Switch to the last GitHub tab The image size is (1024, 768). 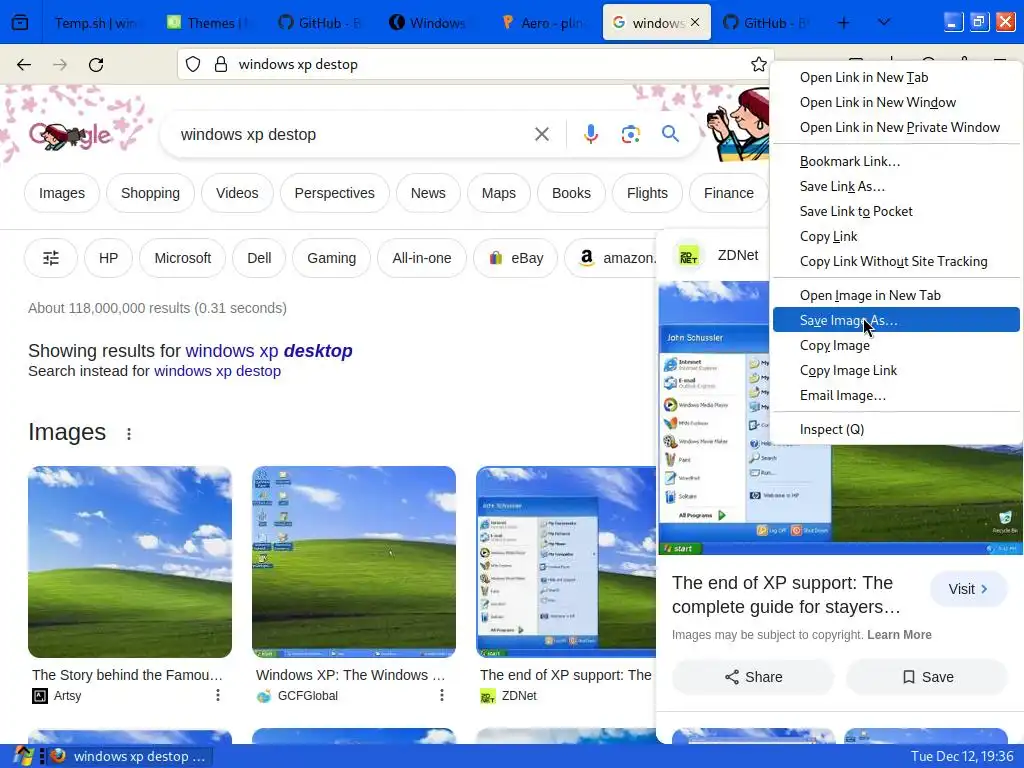click(768, 23)
